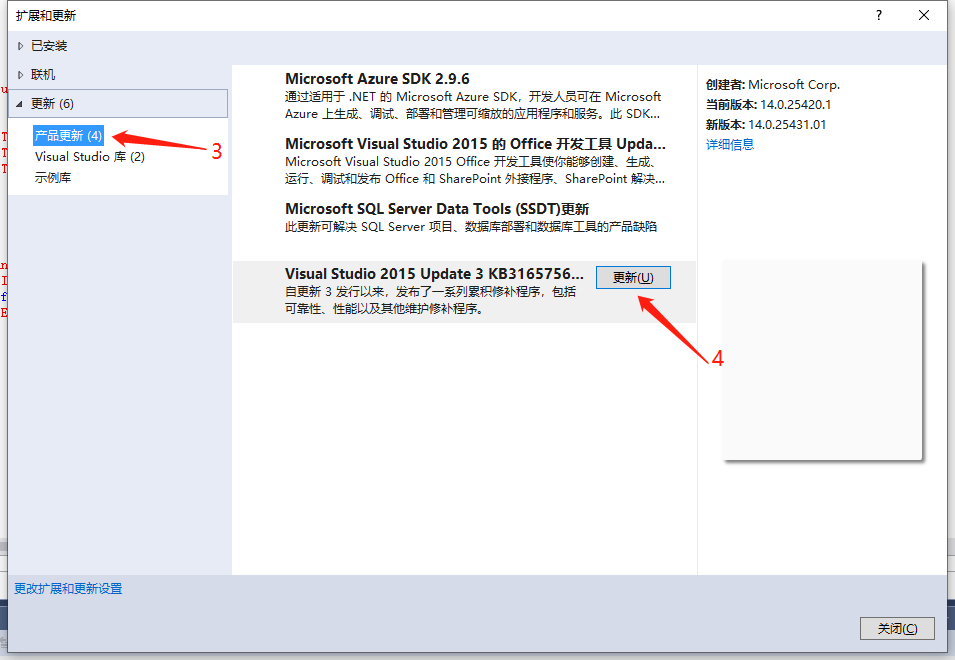The image size is (955, 660).
Task: Select Visual Studio 库 (2) item
Action: (x=90, y=156)
